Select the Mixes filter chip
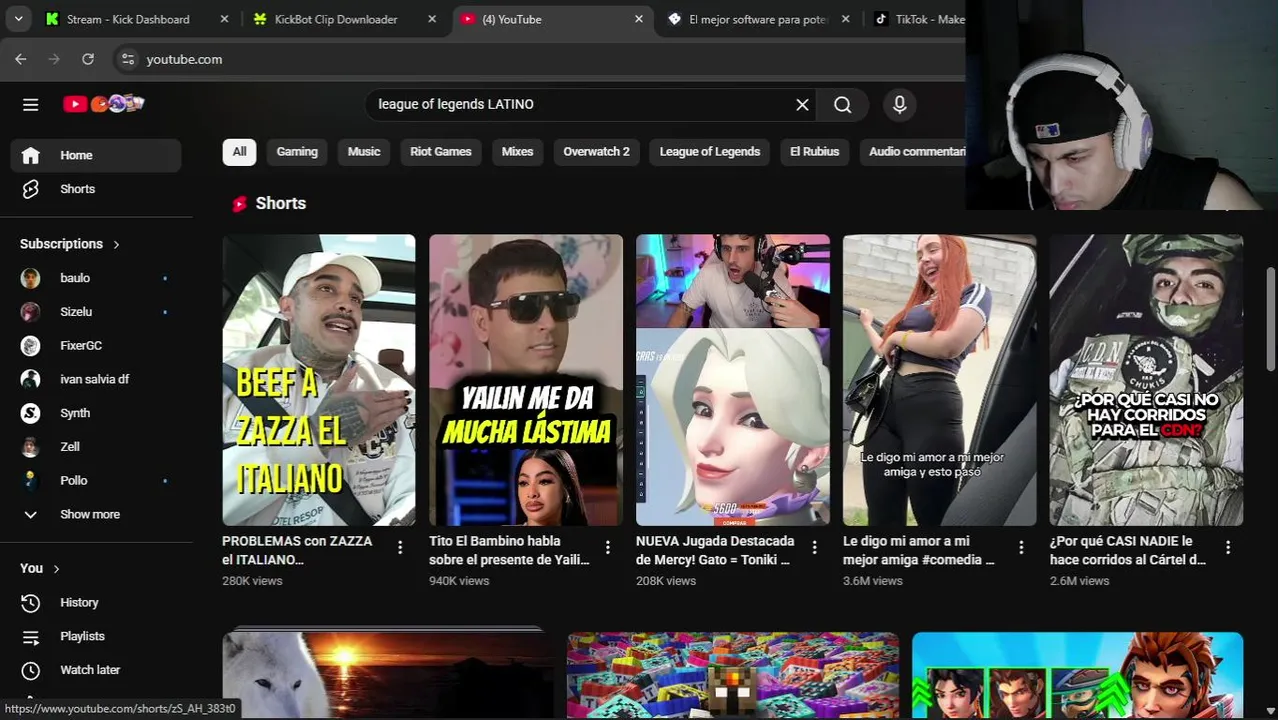 click(x=517, y=152)
